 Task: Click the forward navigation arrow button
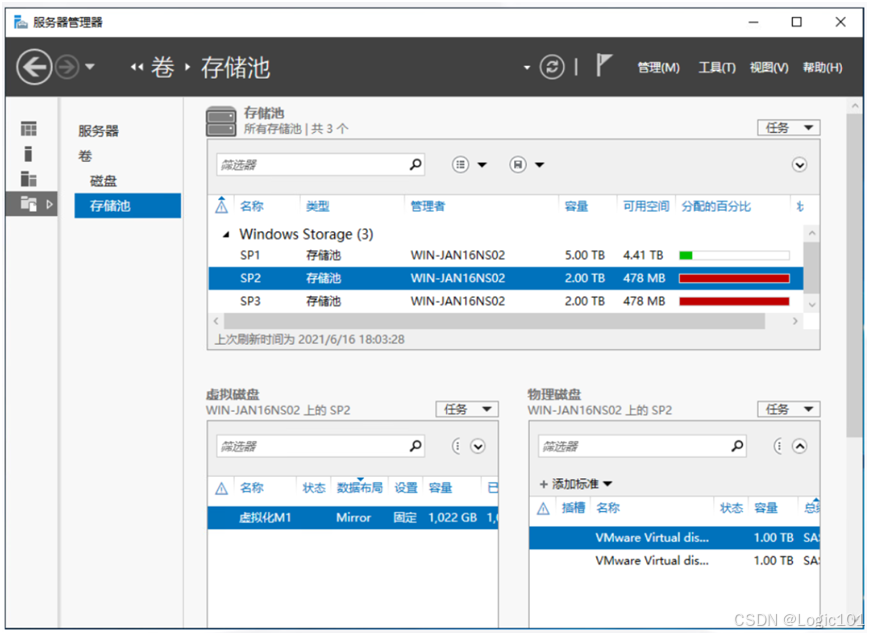click(68, 67)
